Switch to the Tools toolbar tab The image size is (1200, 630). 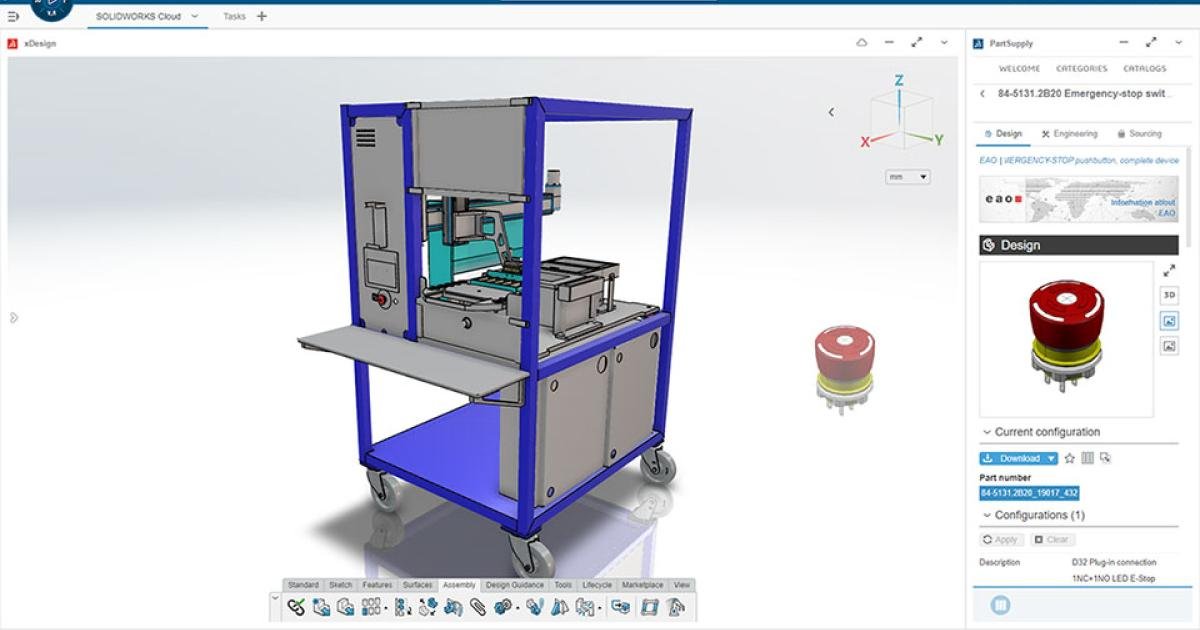coord(563,585)
